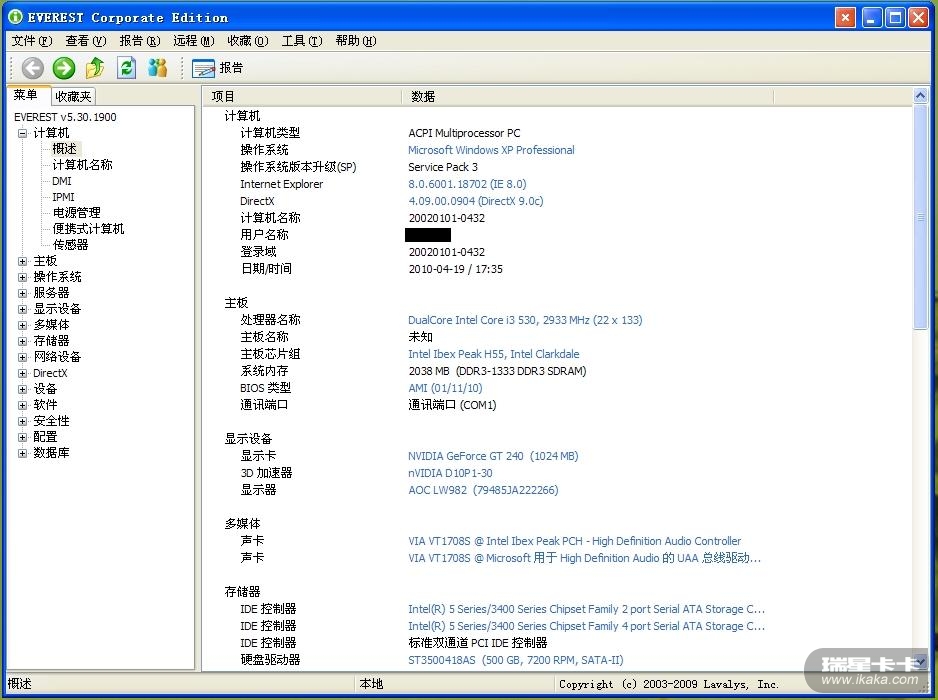Click the EVEREST title bar app icon
This screenshot has width=938, height=700.
15,17
